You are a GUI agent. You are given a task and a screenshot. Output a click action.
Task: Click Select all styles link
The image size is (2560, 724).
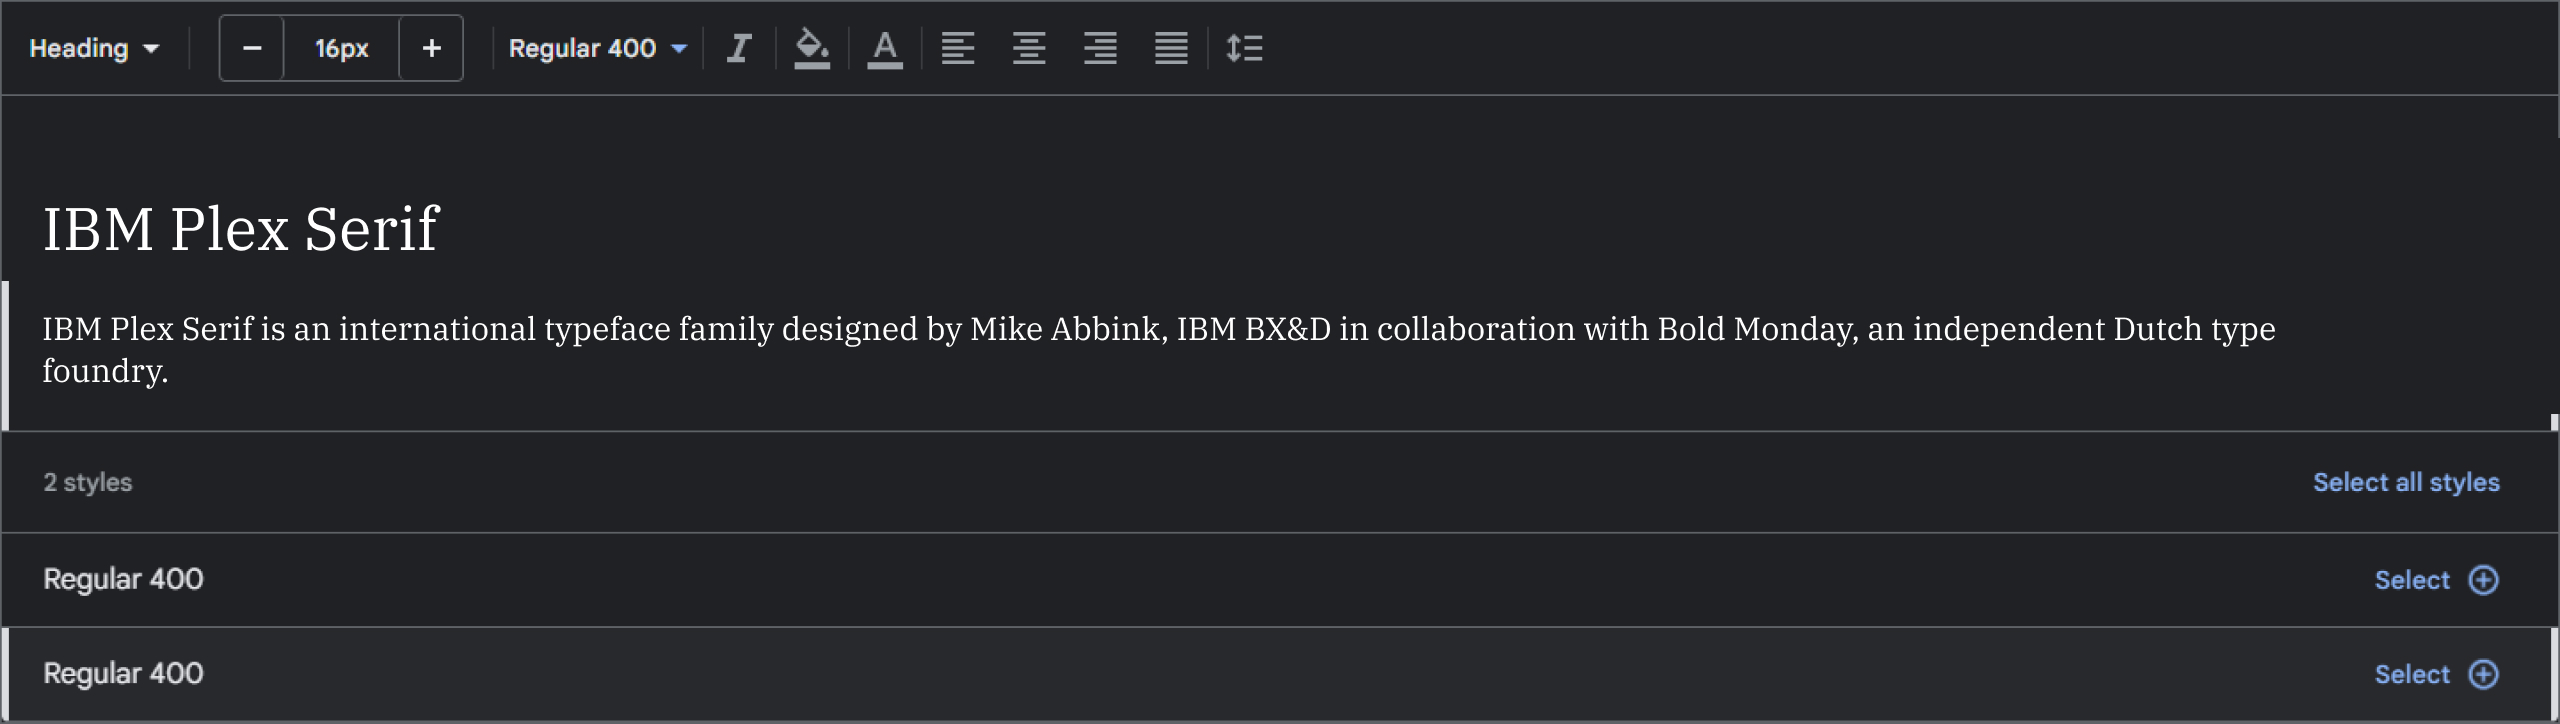2405,482
